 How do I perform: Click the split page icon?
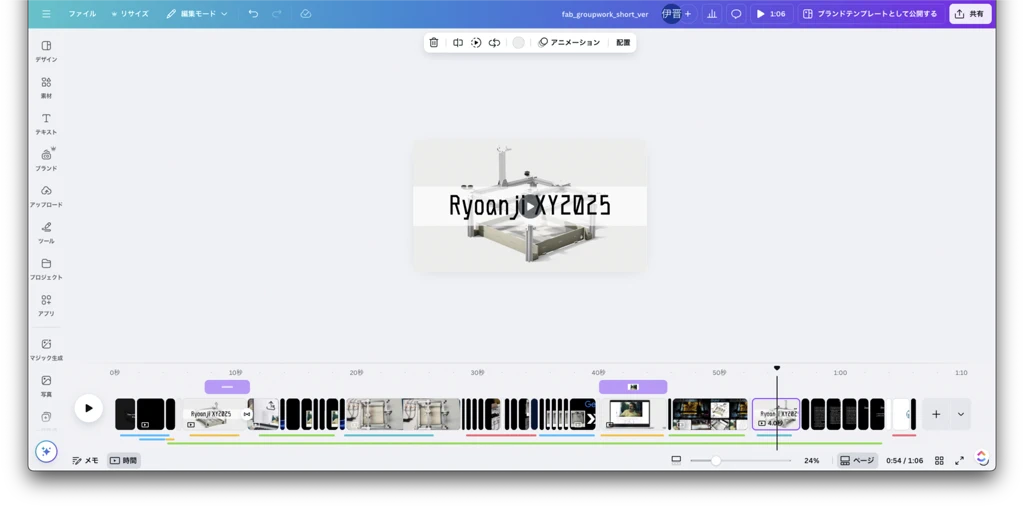click(458, 42)
